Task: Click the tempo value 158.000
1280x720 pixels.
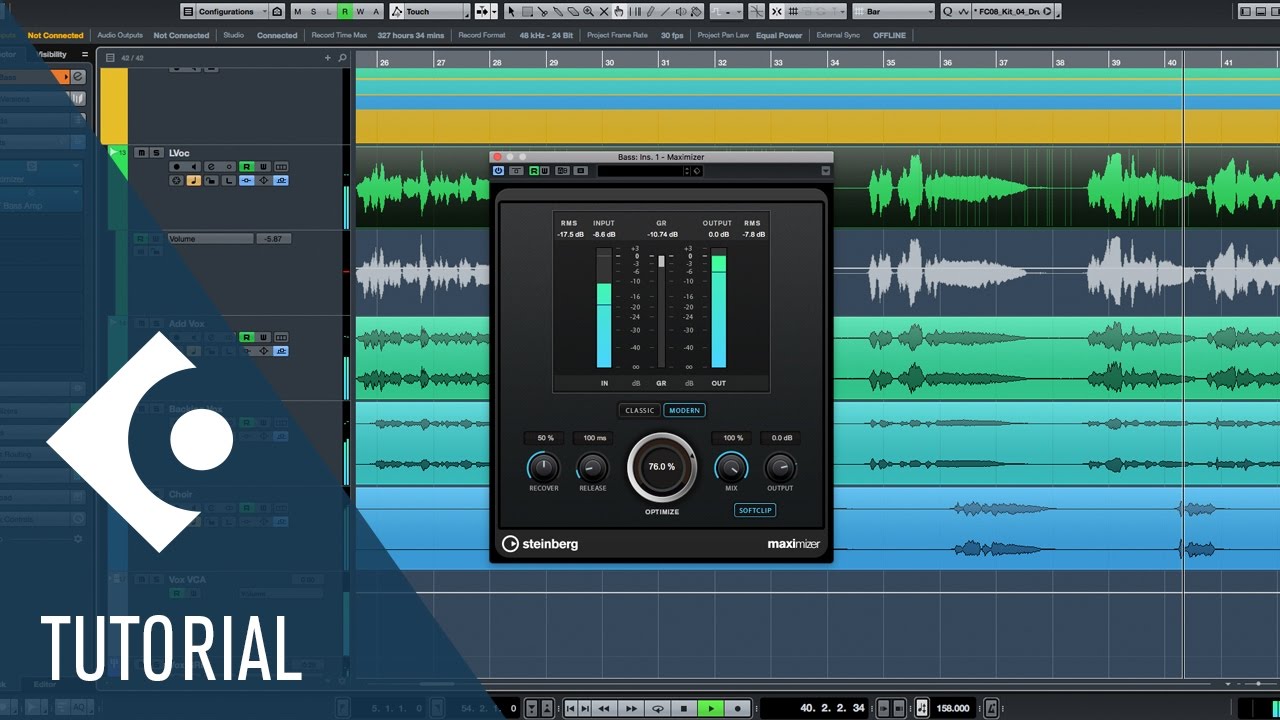Action: coord(953,708)
